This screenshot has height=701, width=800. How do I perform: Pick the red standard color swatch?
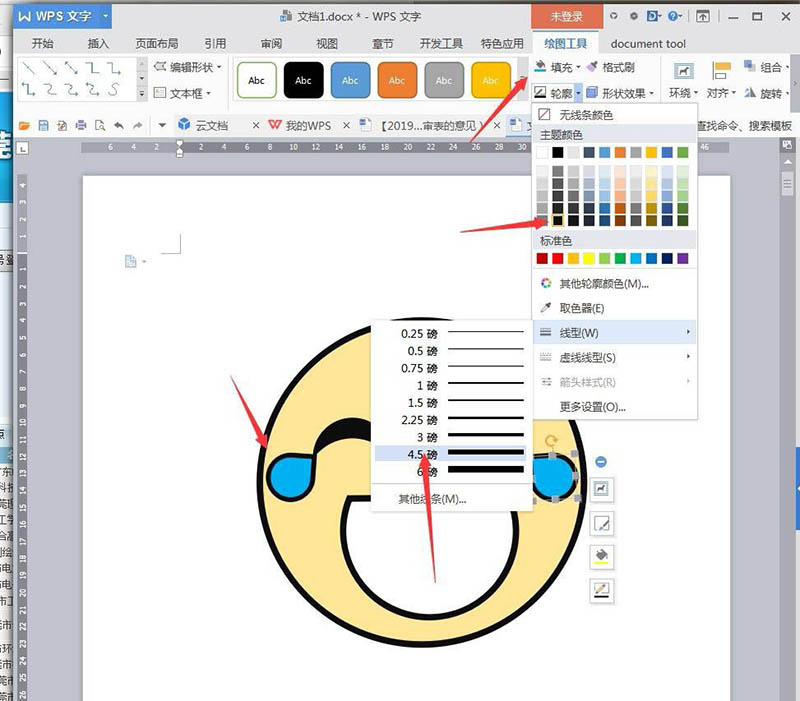558,258
